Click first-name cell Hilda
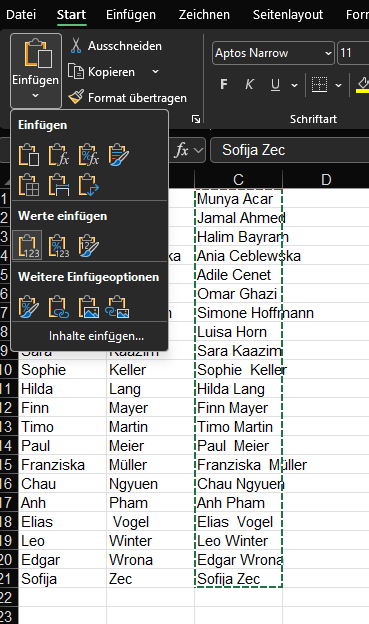The width and height of the screenshot is (369, 624). tap(62, 389)
